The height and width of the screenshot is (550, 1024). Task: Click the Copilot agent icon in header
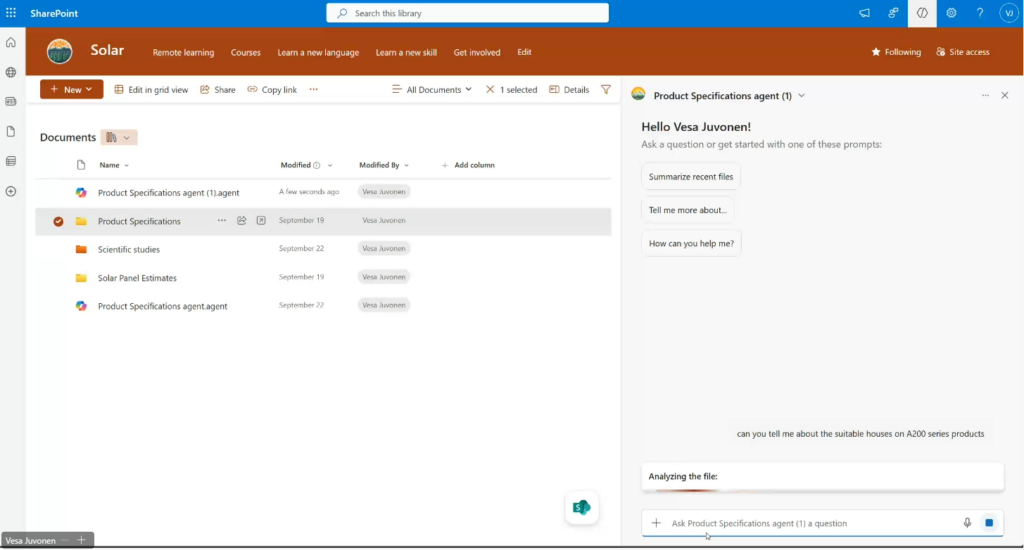click(x=922, y=13)
